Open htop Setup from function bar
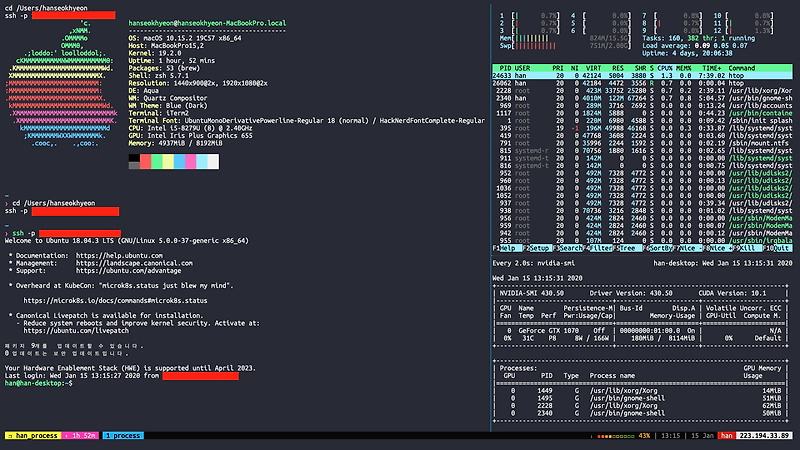Image resolution: width=800 pixels, height=450 pixels. click(x=539, y=248)
